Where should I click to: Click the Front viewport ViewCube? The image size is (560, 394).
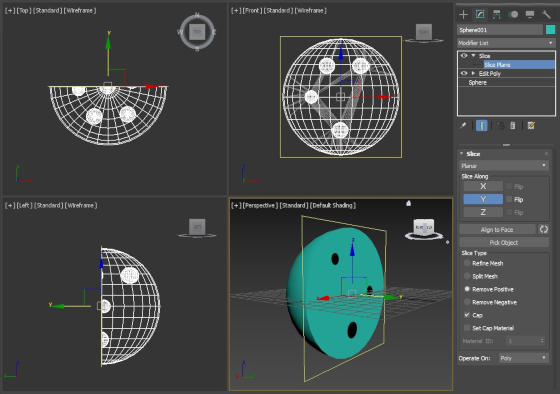coord(424,33)
